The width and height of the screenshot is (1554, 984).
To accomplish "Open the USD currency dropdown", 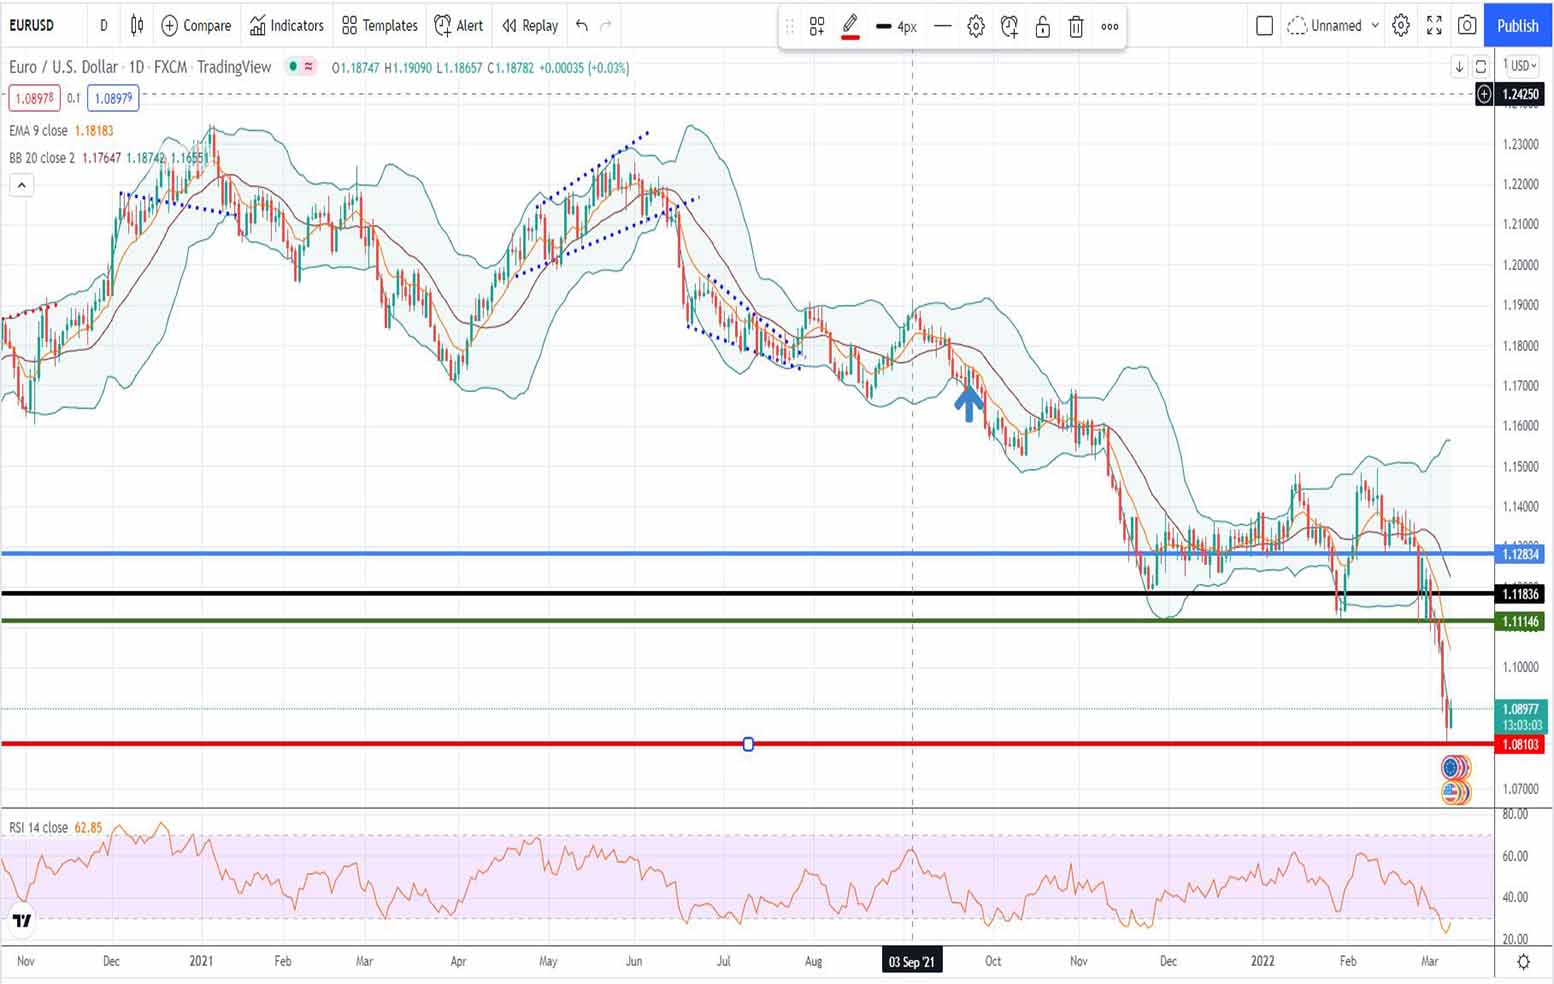I will (x=1520, y=66).
